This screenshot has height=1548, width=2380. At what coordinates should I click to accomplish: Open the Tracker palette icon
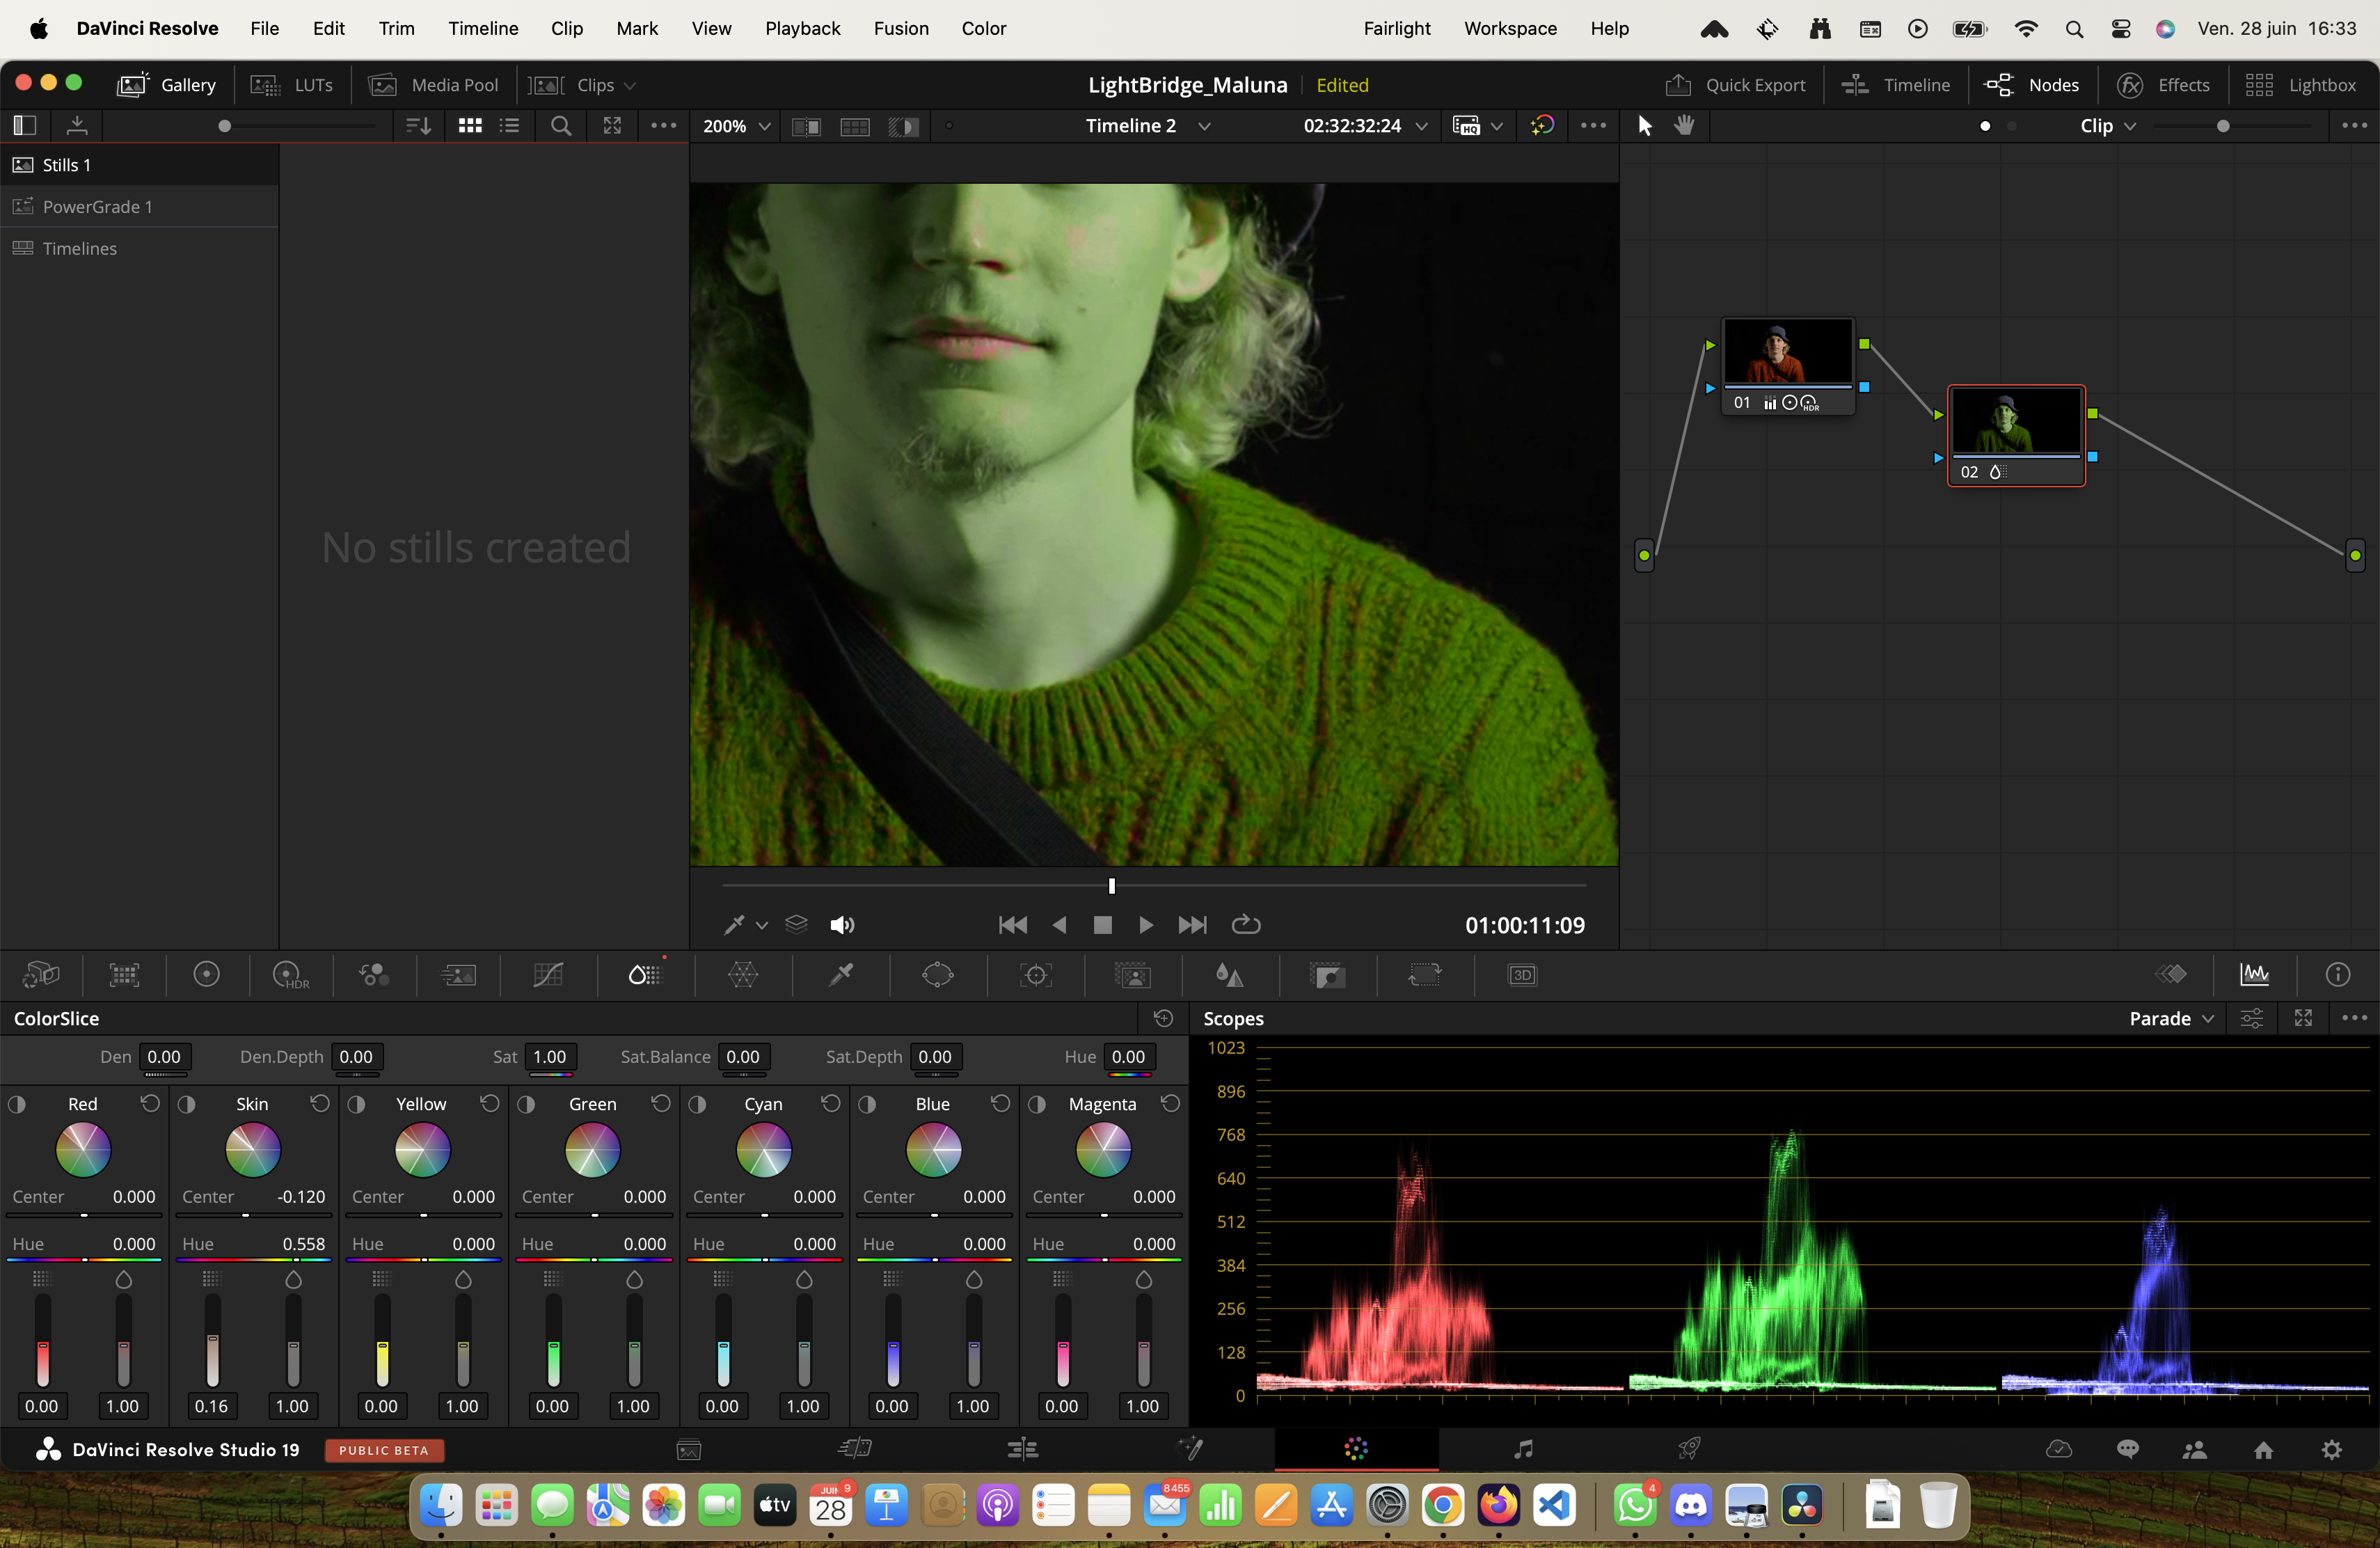click(1035, 975)
